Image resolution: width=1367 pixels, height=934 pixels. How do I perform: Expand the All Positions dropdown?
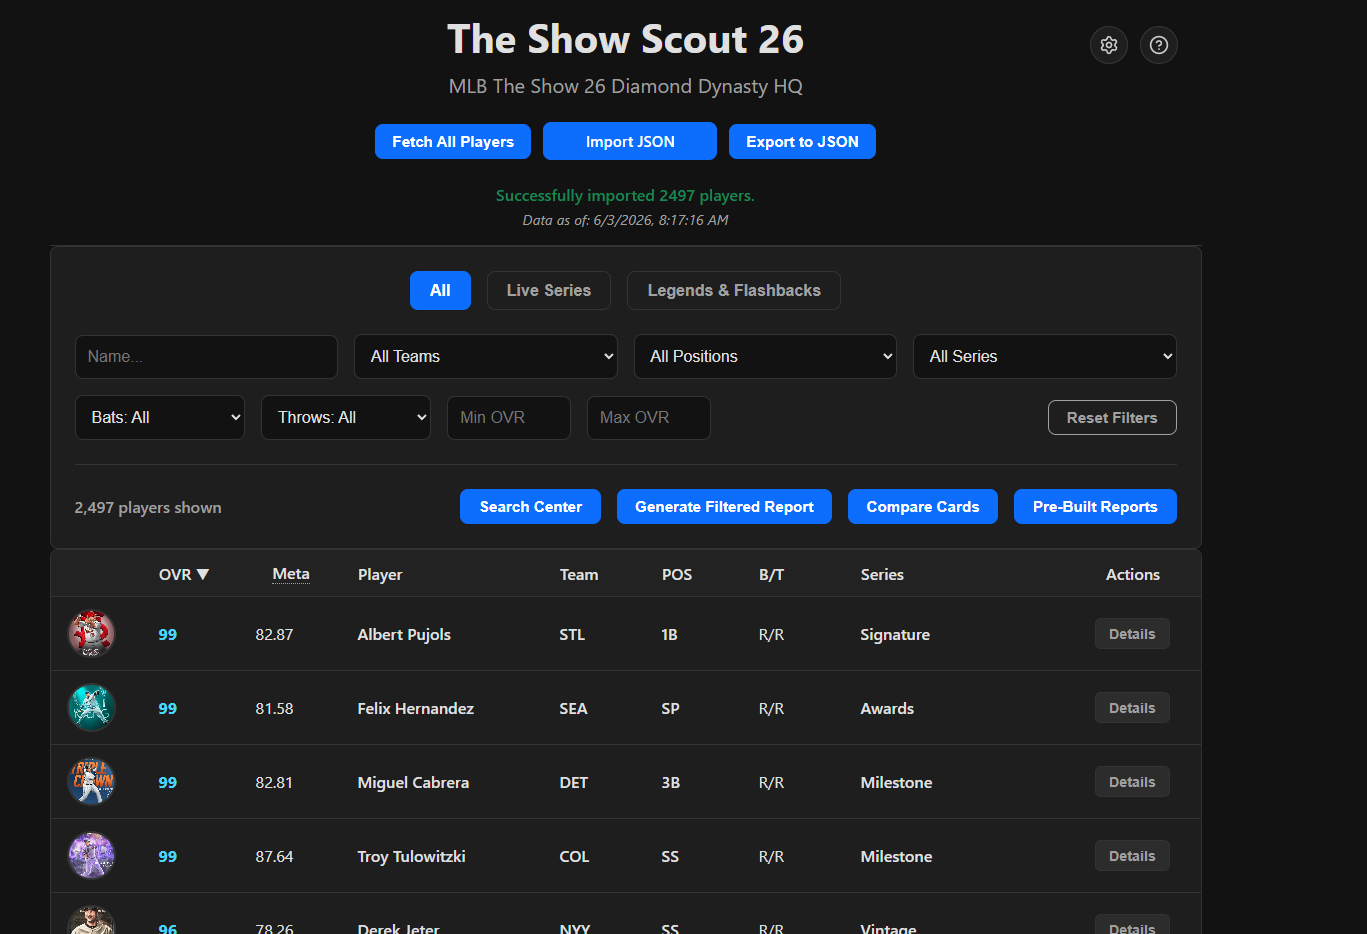tap(765, 356)
